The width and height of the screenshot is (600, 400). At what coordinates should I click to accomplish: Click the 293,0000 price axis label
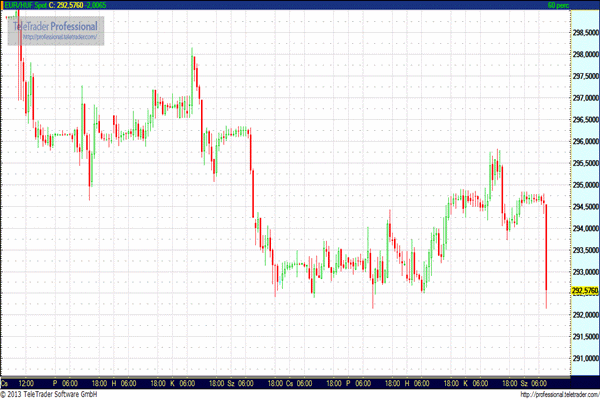point(584,271)
